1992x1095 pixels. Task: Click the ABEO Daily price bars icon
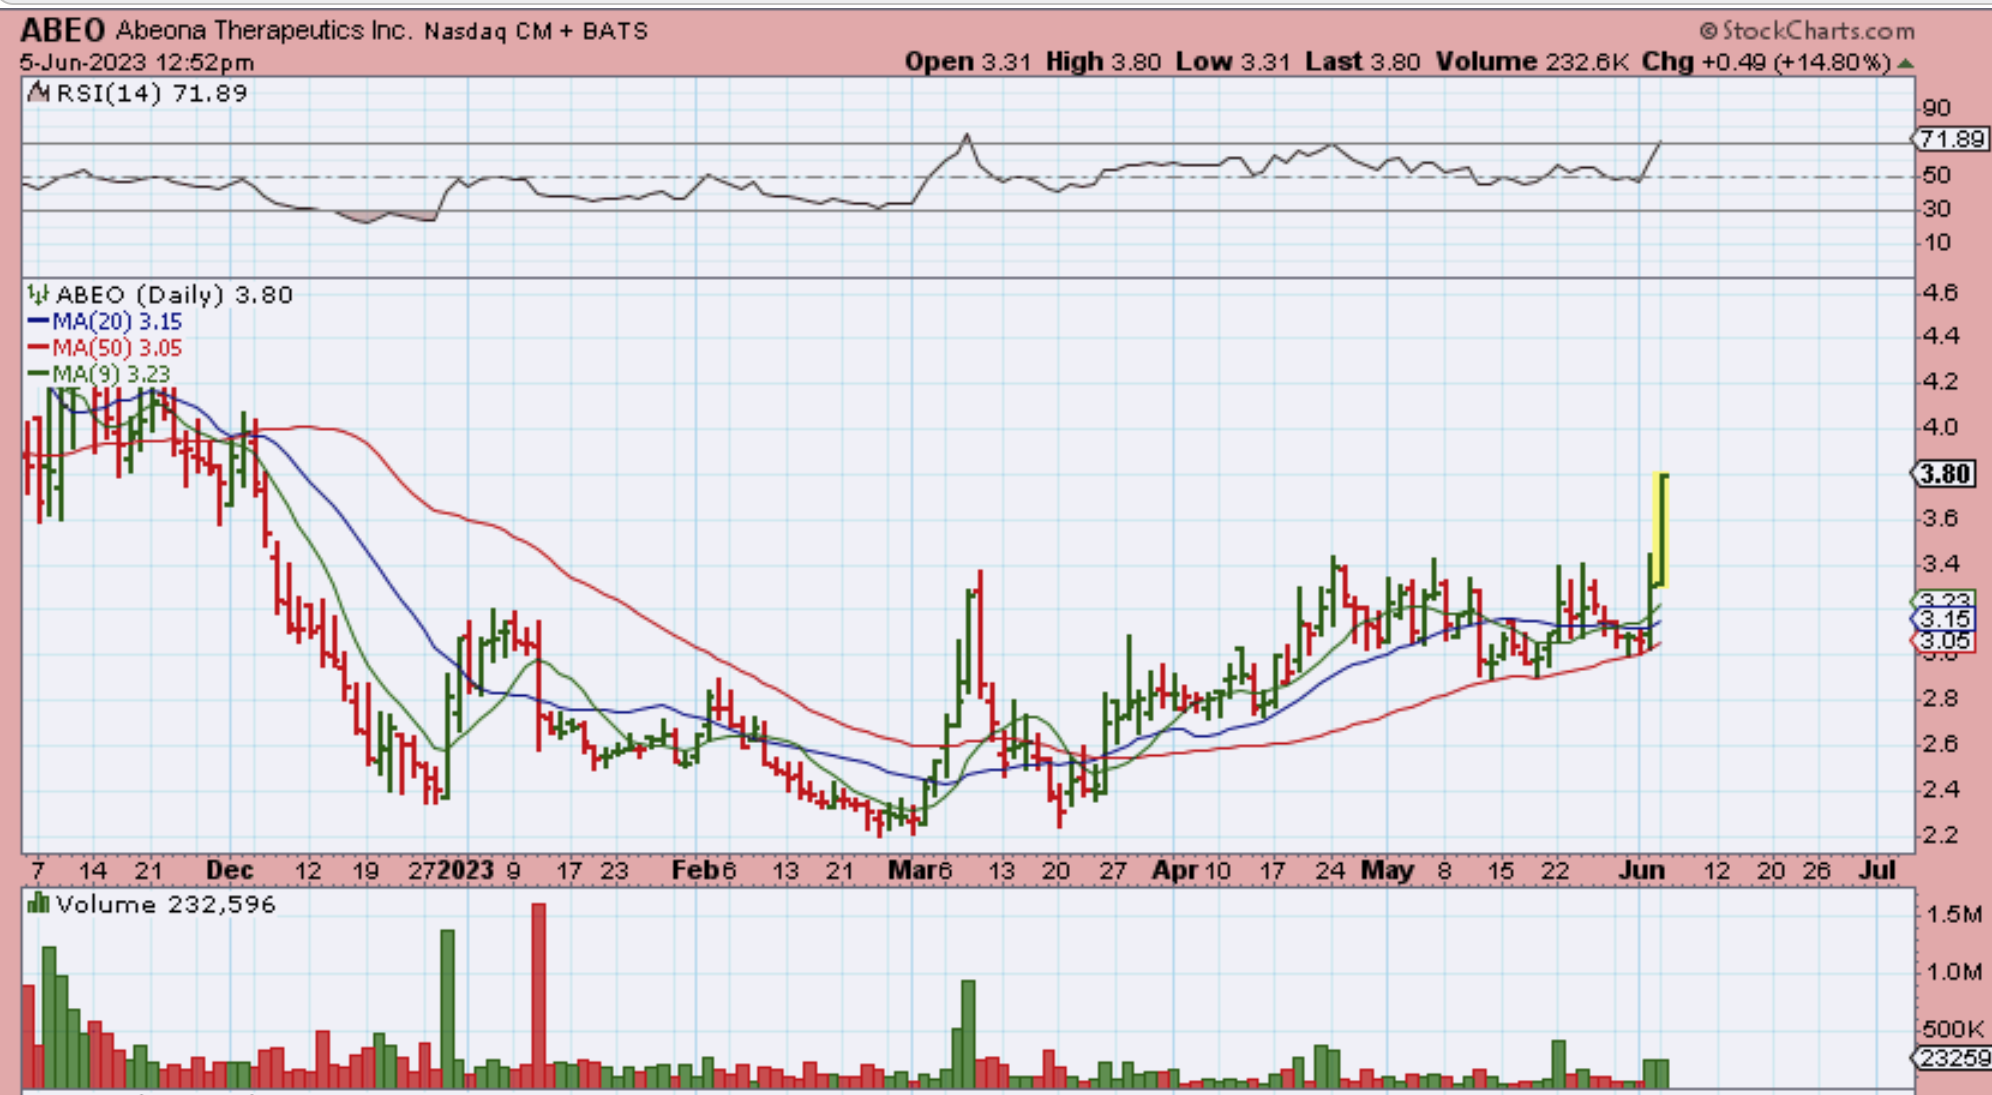(x=38, y=295)
